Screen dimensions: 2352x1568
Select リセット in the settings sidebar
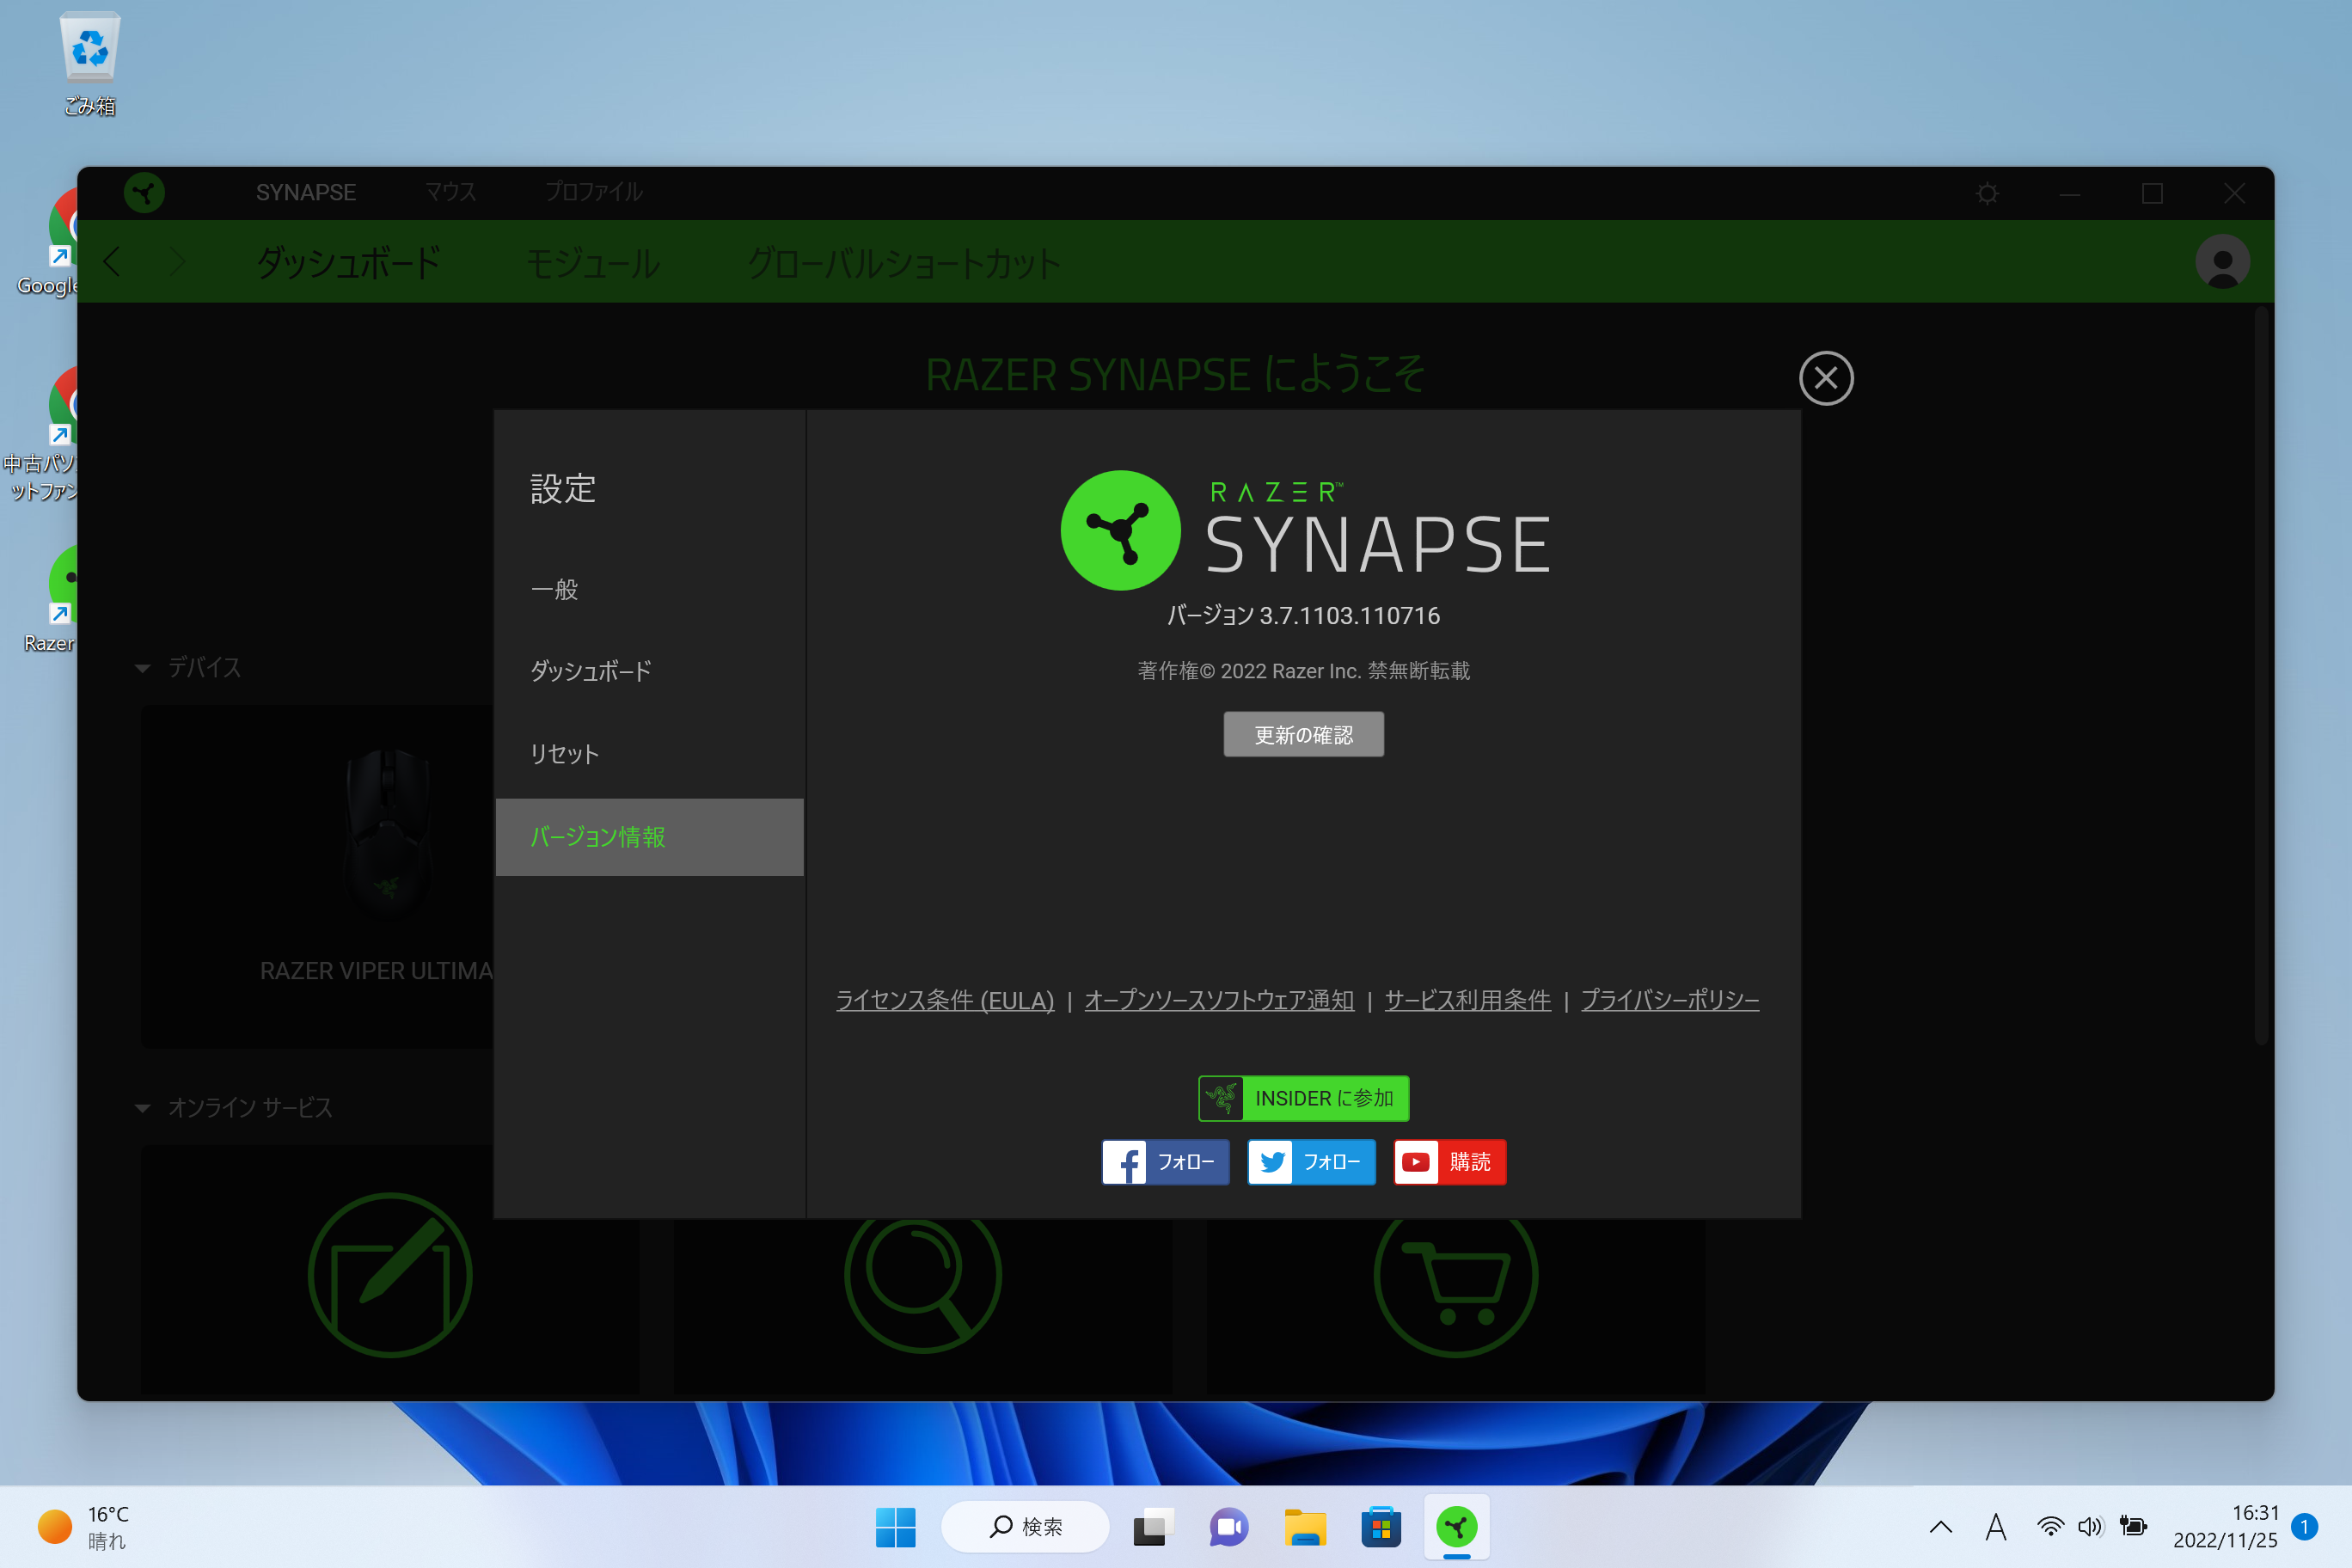[x=564, y=754]
